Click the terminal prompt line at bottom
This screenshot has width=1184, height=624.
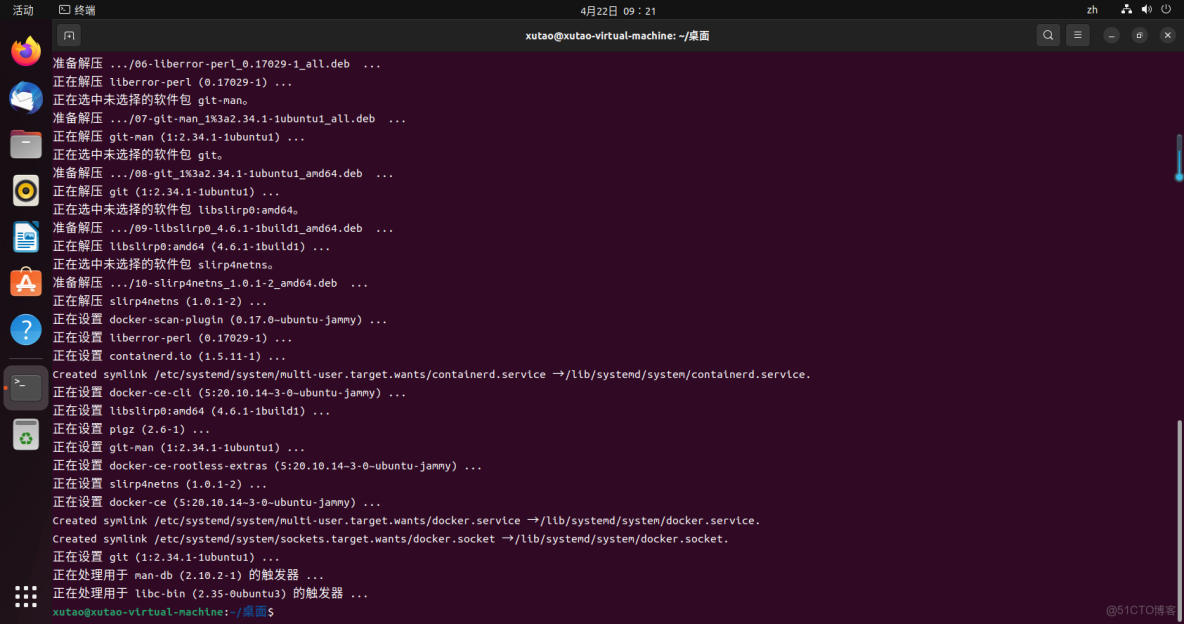point(164,612)
